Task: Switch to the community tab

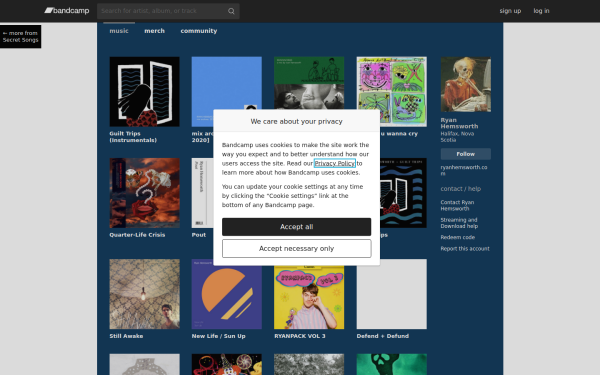Action: pos(199,31)
